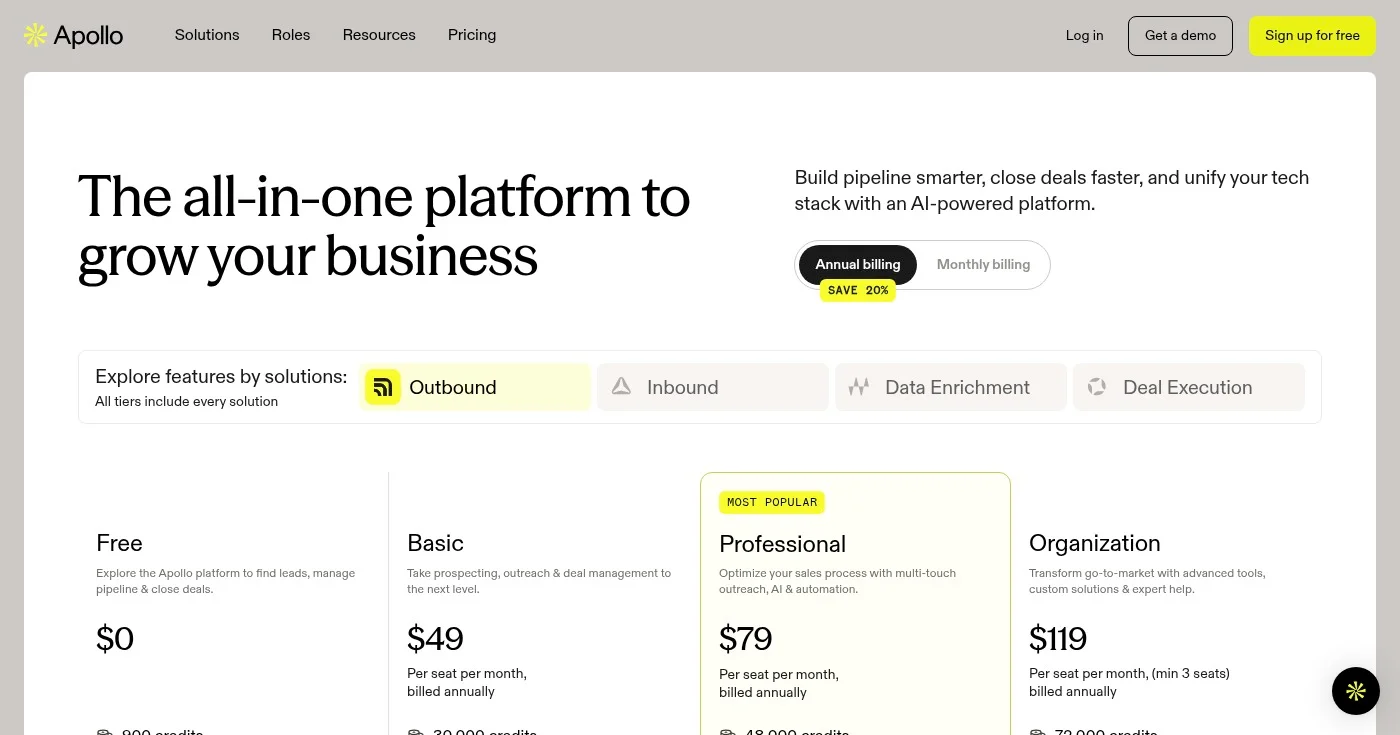Click the Get a demo button

(x=1181, y=35)
